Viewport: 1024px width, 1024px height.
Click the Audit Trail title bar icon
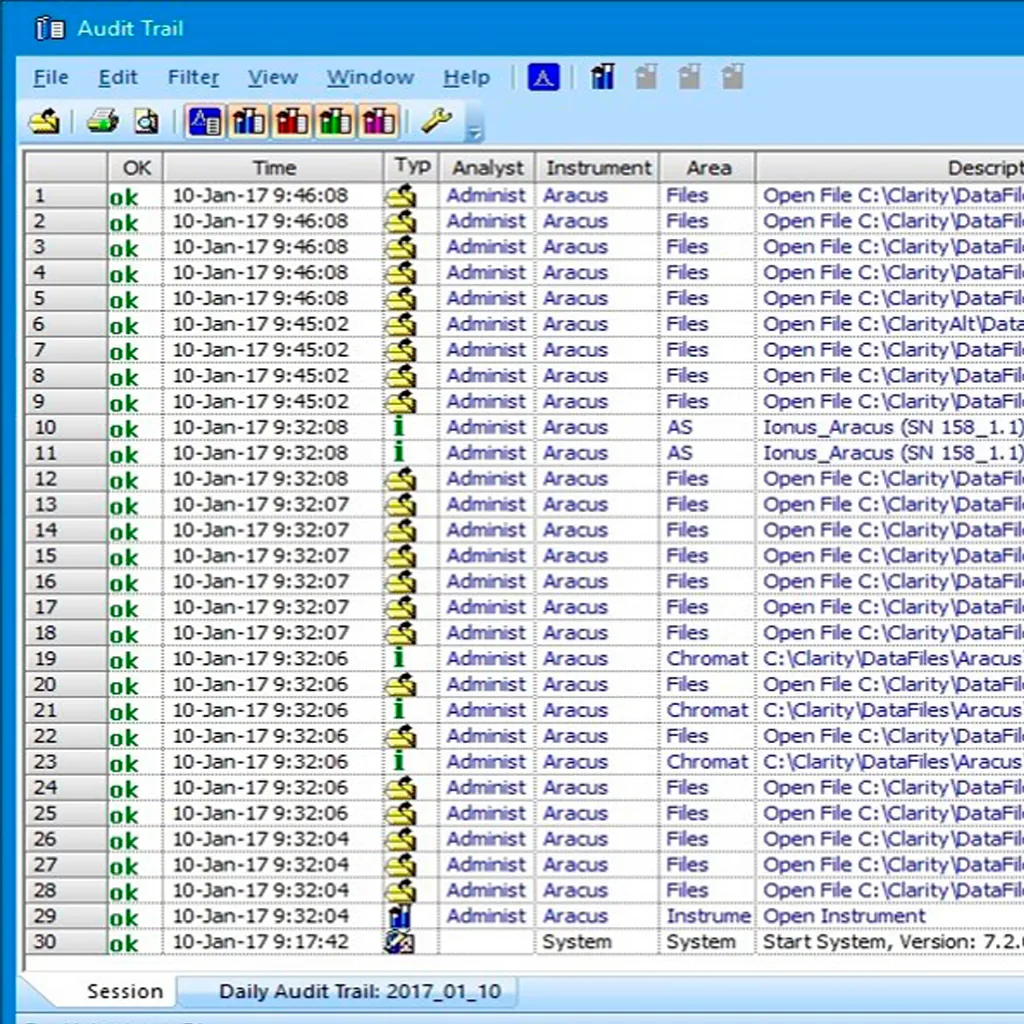50,29
